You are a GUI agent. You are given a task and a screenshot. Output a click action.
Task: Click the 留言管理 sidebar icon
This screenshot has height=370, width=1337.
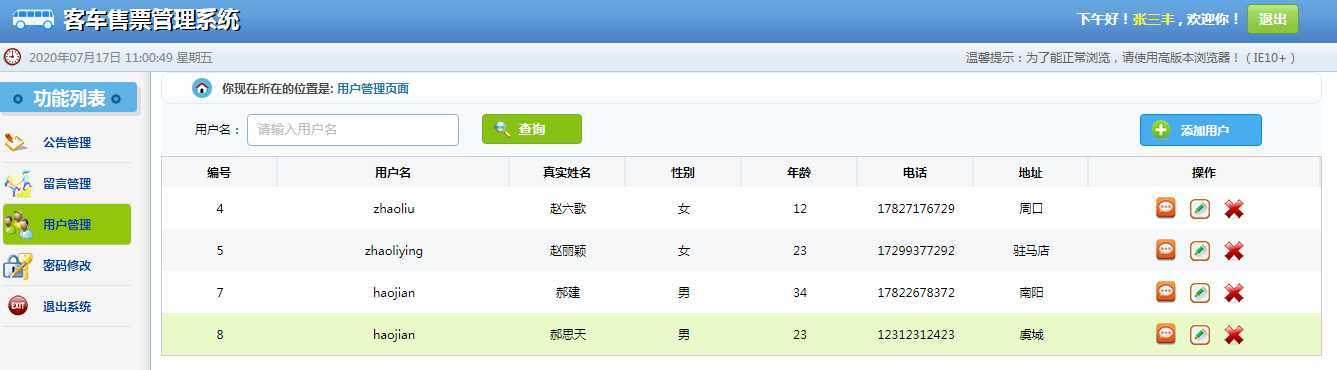pyautogui.click(x=18, y=183)
